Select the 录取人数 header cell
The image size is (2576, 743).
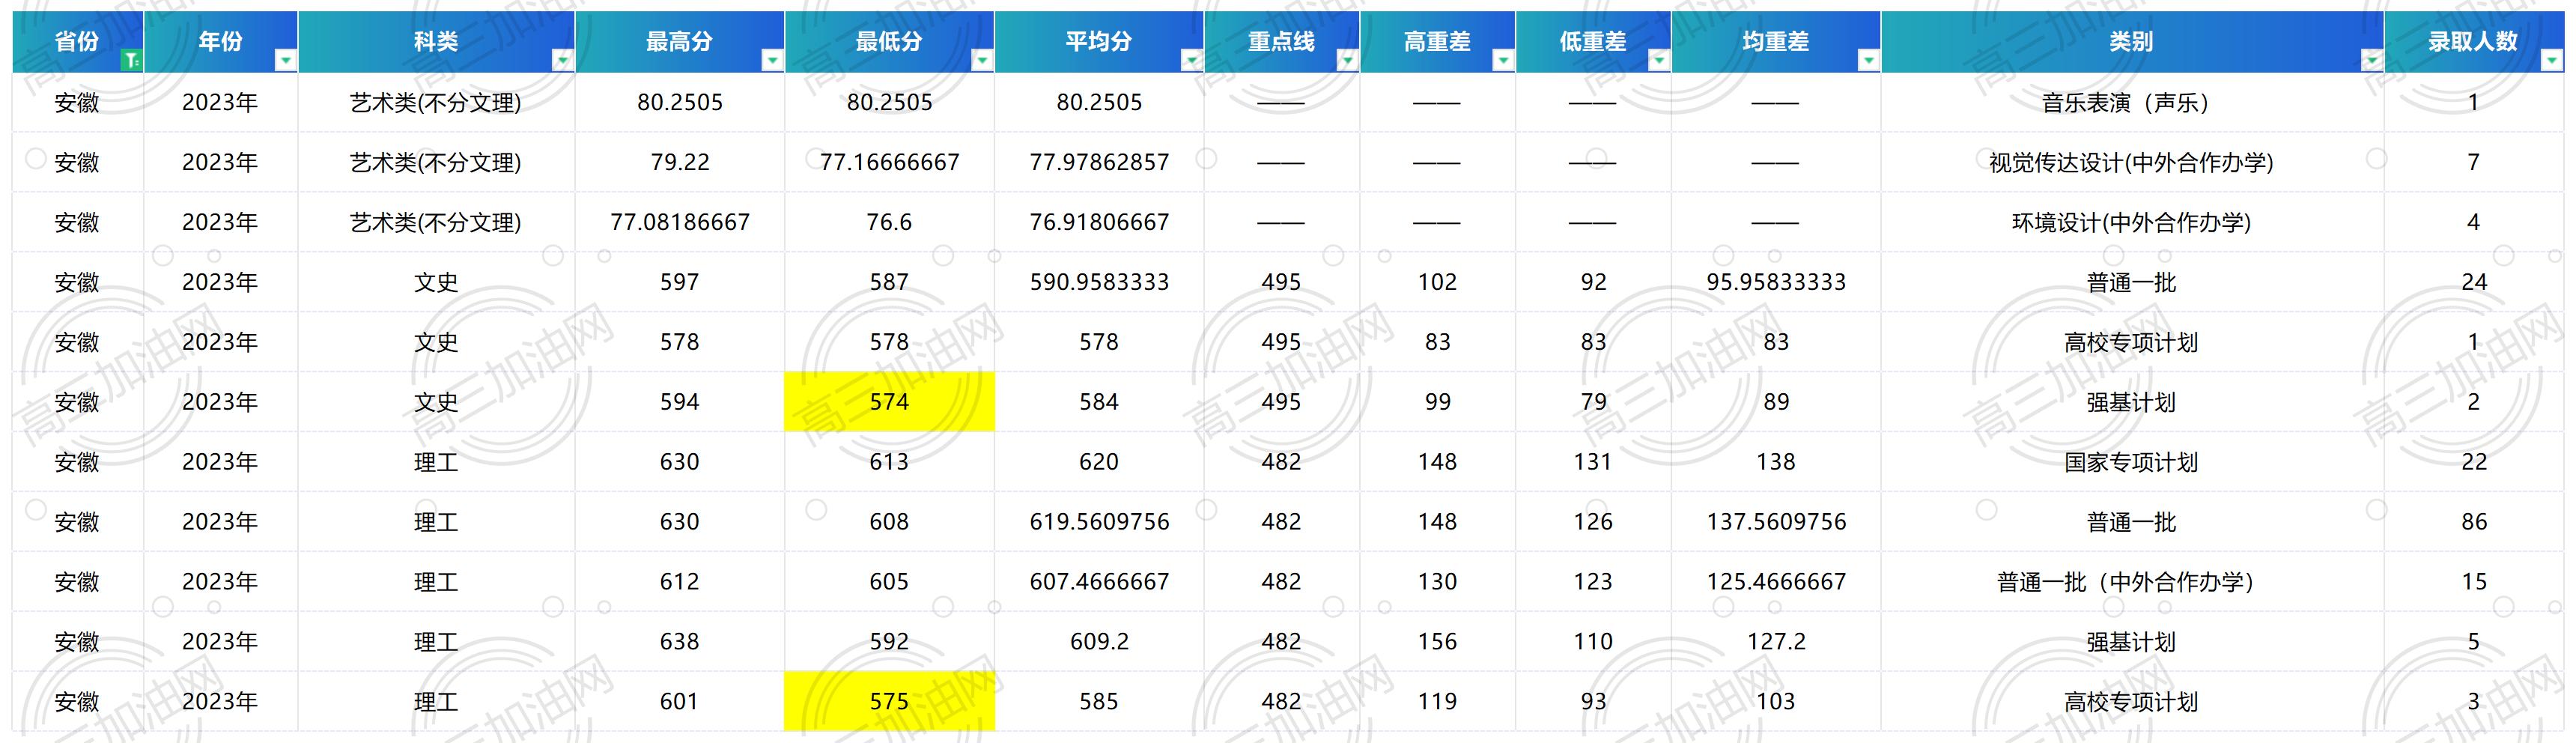(x=2474, y=42)
